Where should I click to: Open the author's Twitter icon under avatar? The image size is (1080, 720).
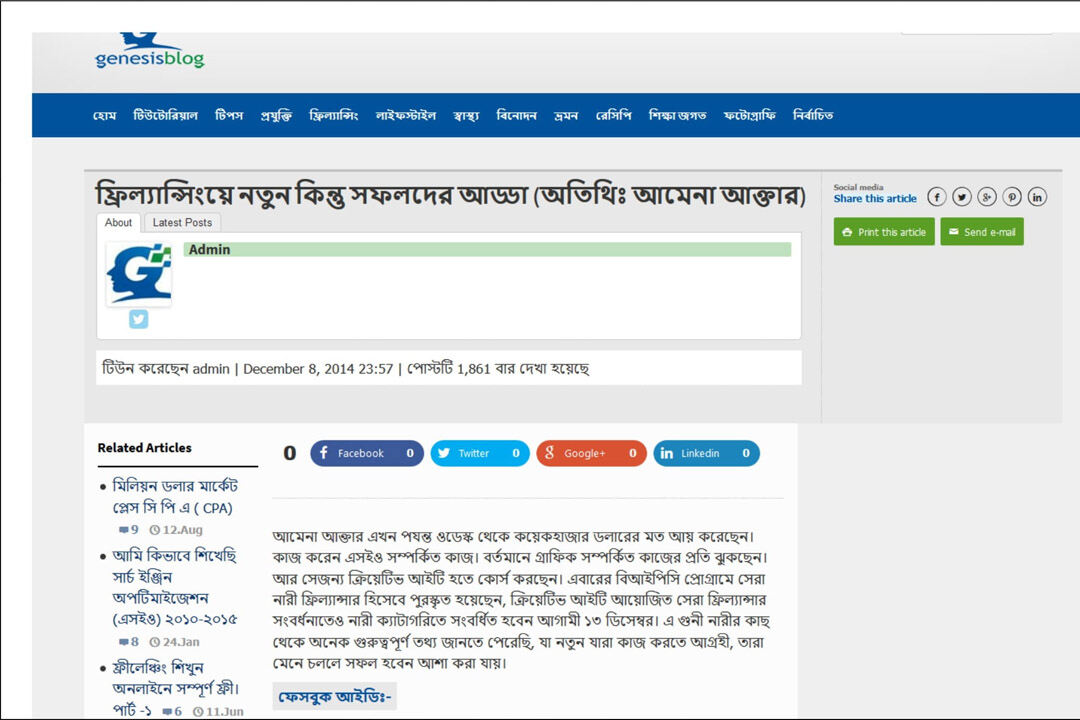click(x=138, y=319)
